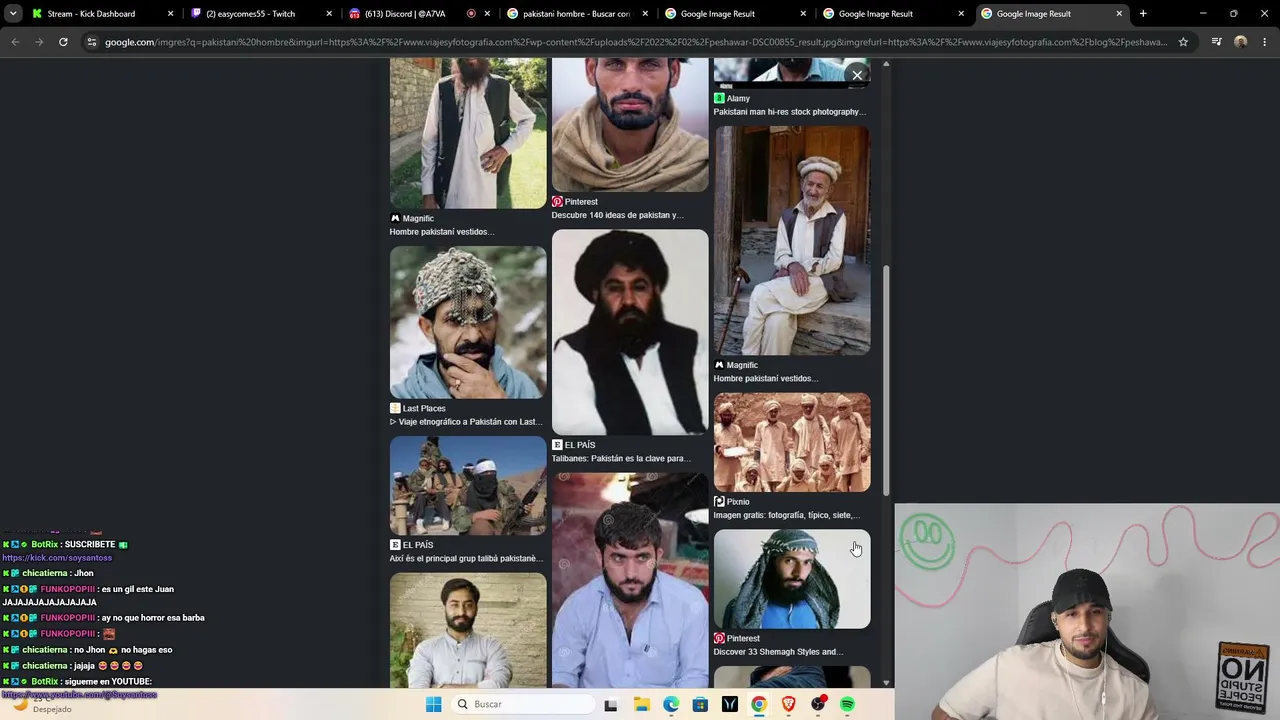
Task: Close the Stream - Kick Dashboard tab
Action: 170,14
